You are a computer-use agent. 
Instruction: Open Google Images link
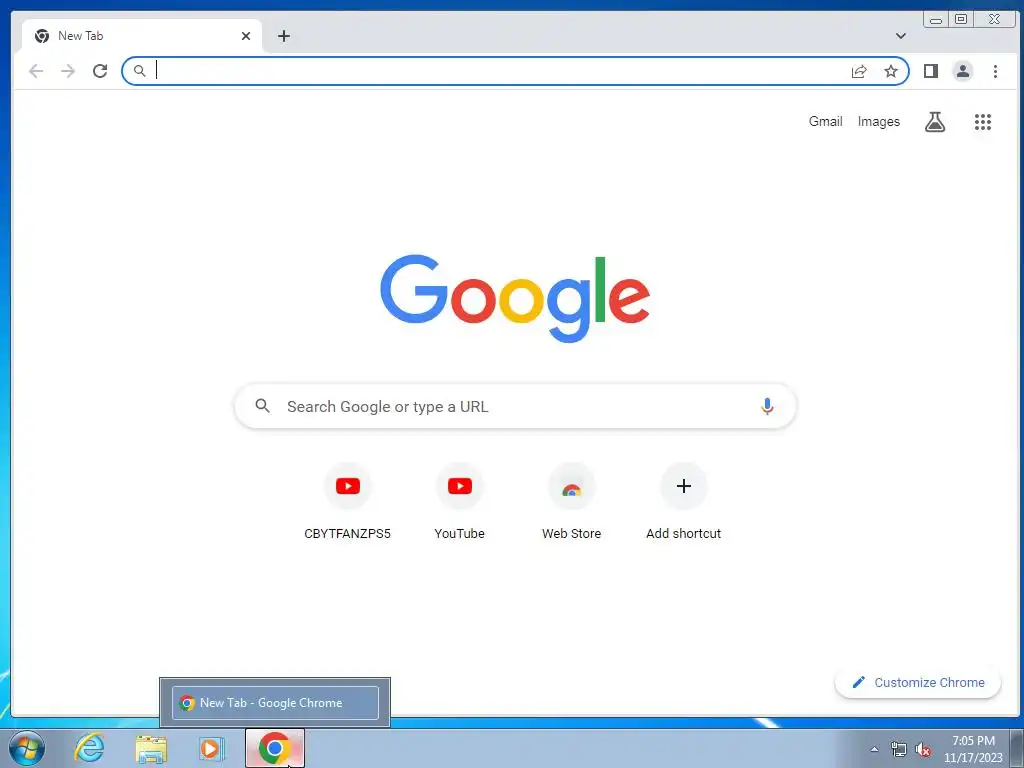(x=878, y=121)
